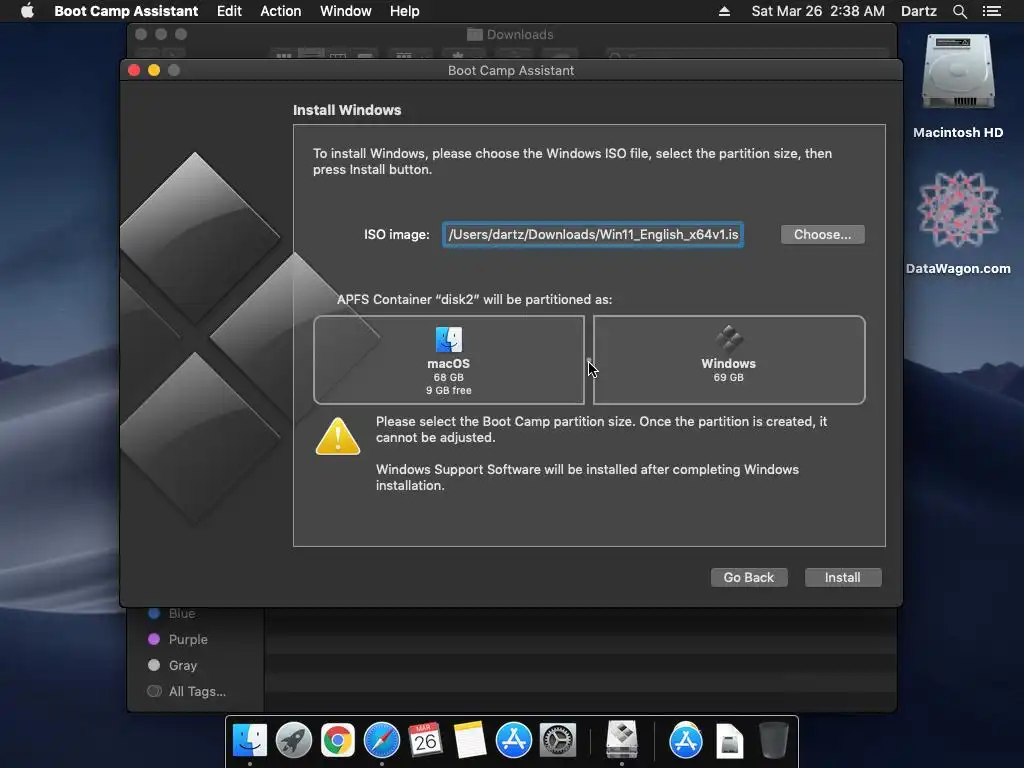
Task: Select the macOS partition box
Action: tap(449, 360)
